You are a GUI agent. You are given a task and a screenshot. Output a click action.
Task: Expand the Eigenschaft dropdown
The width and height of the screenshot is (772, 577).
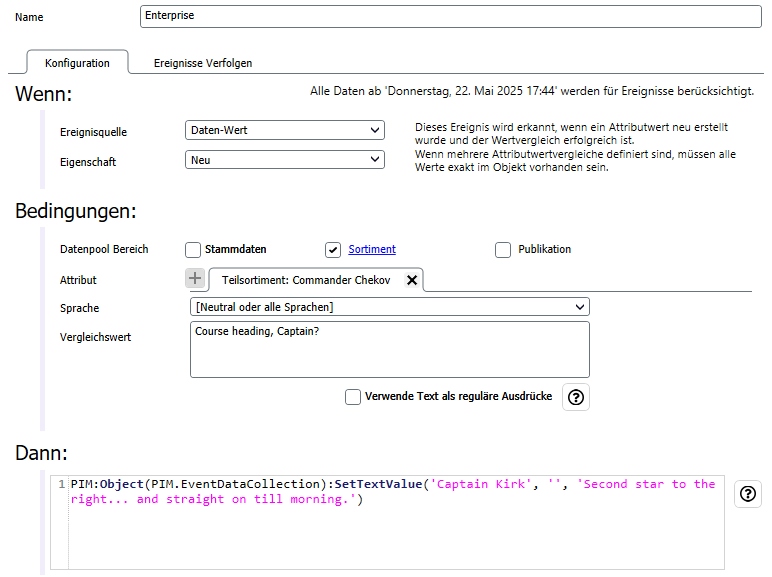pyautogui.click(x=285, y=160)
